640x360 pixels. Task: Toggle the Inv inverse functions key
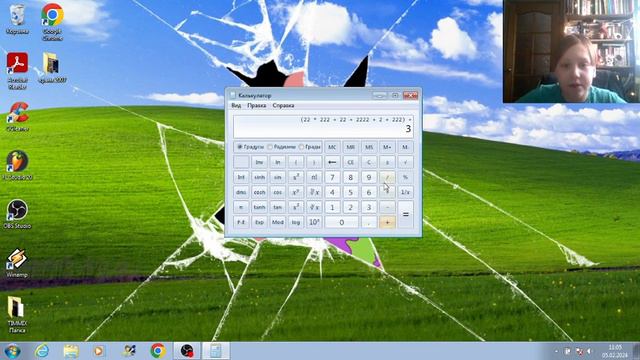259,162
